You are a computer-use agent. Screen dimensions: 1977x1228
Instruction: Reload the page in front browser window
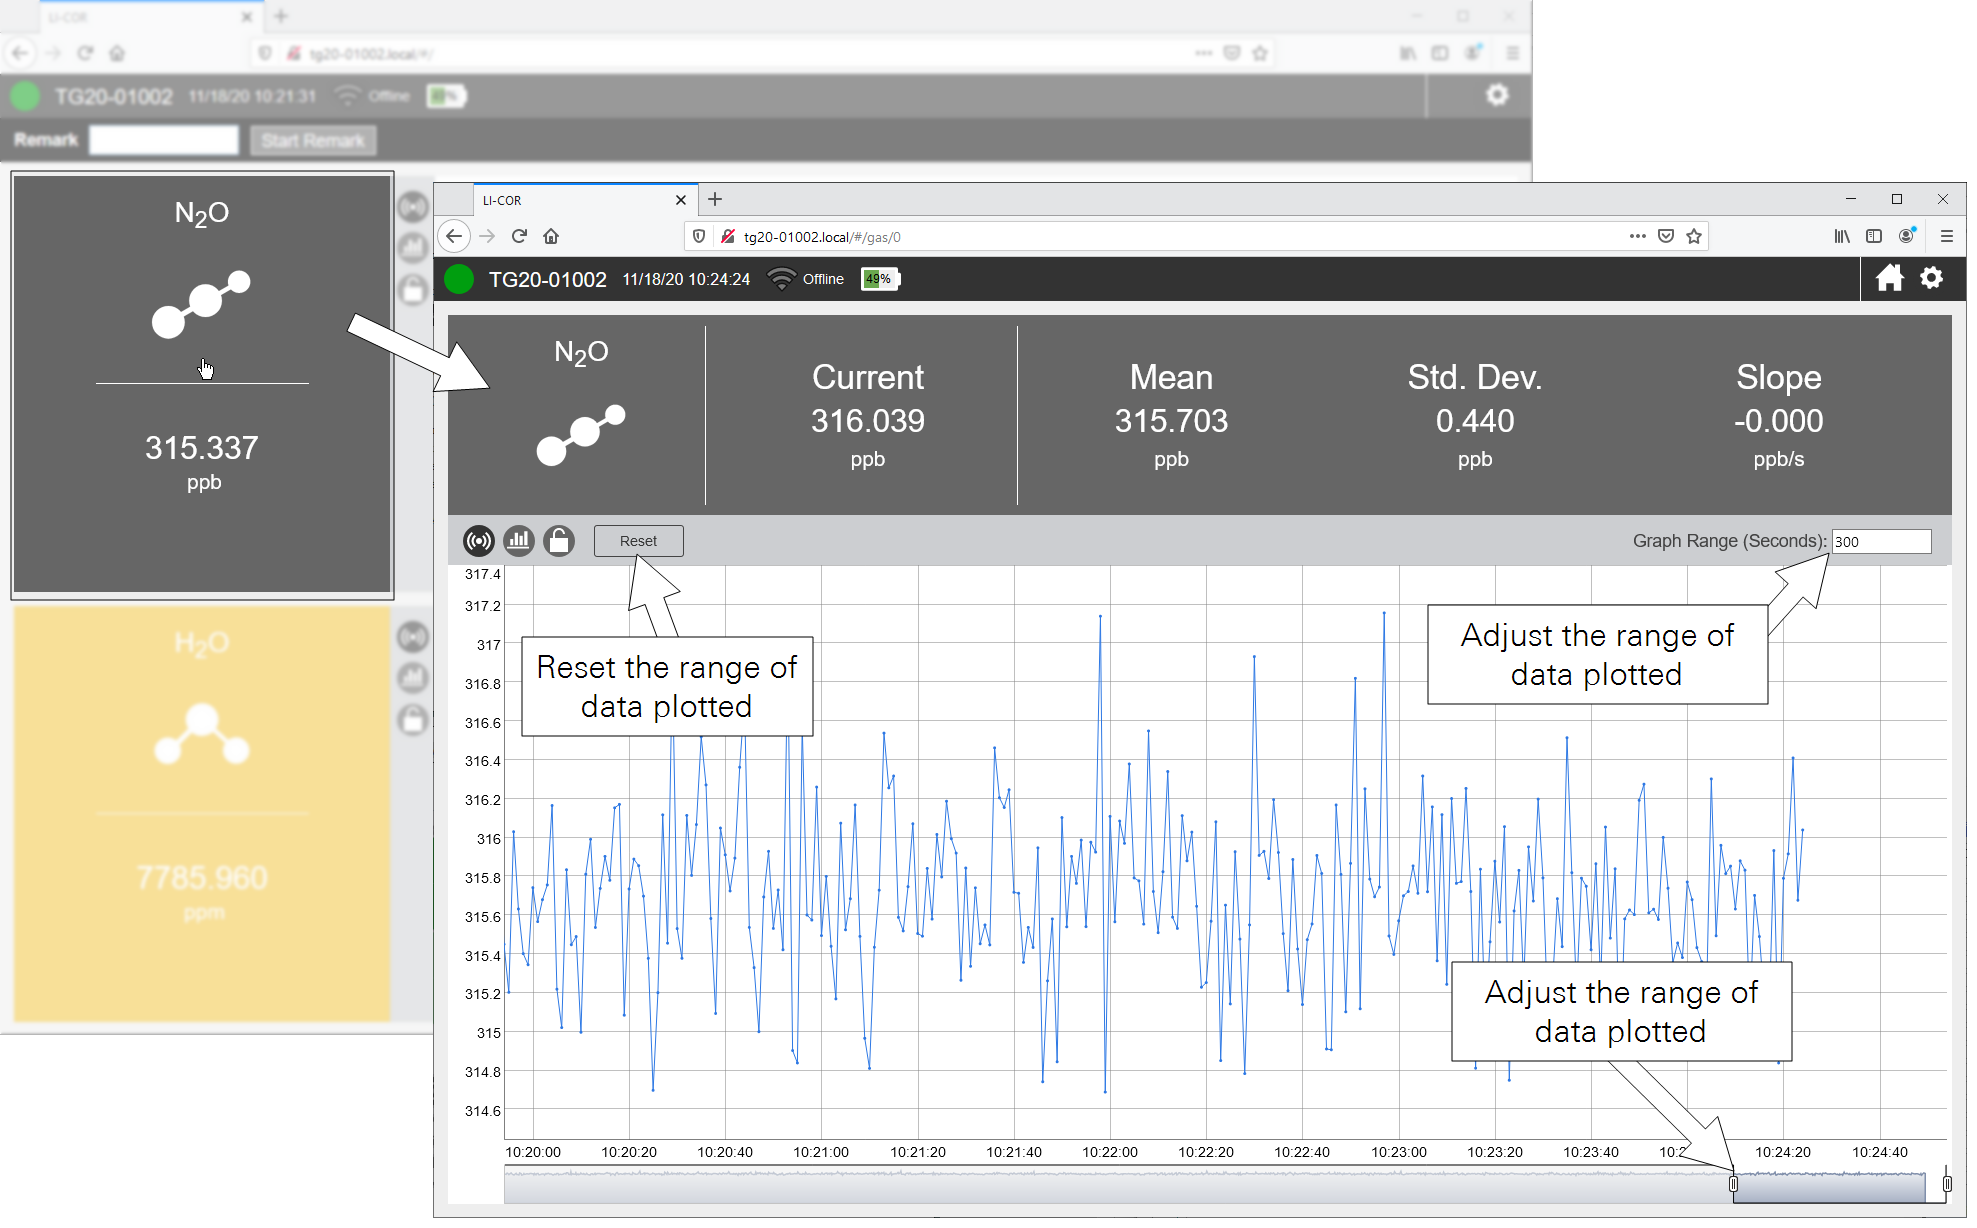tap(519, 236)
